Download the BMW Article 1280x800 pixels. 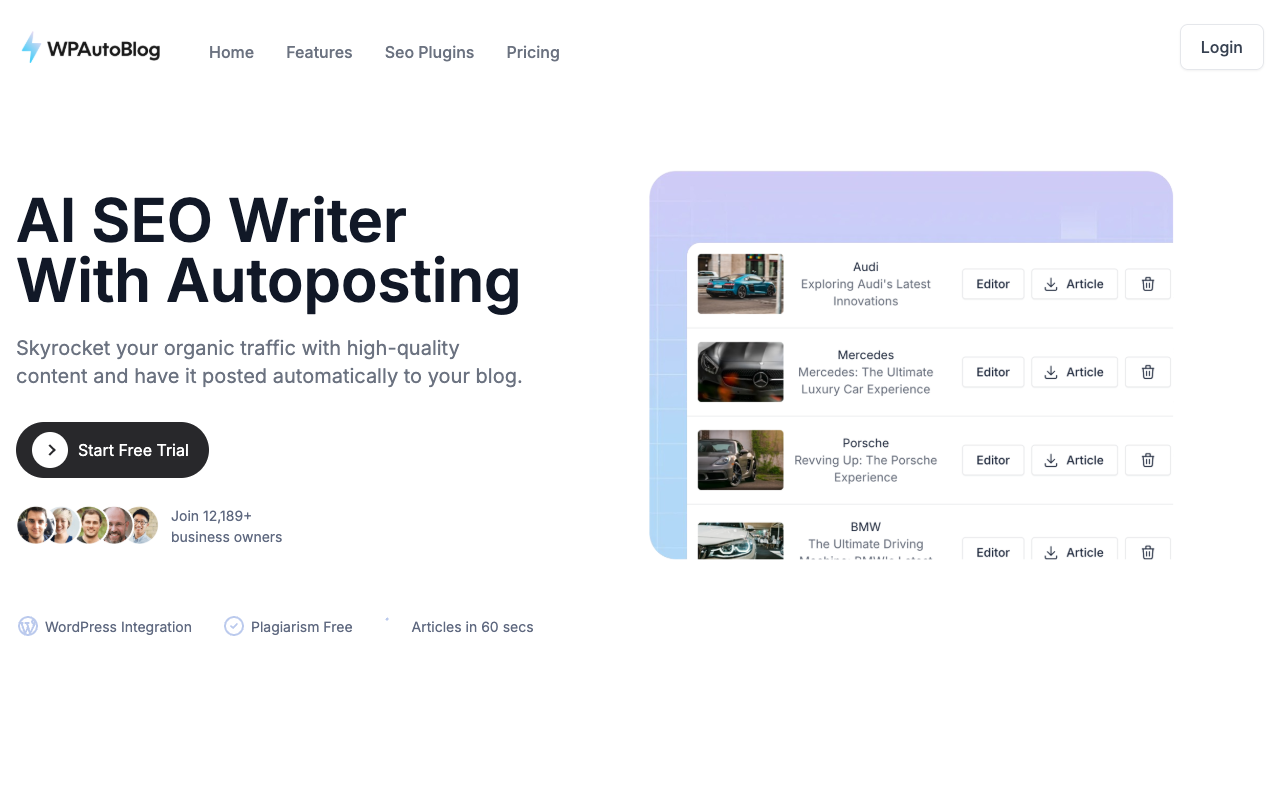pyautogui.click(x=1074, y=549)
